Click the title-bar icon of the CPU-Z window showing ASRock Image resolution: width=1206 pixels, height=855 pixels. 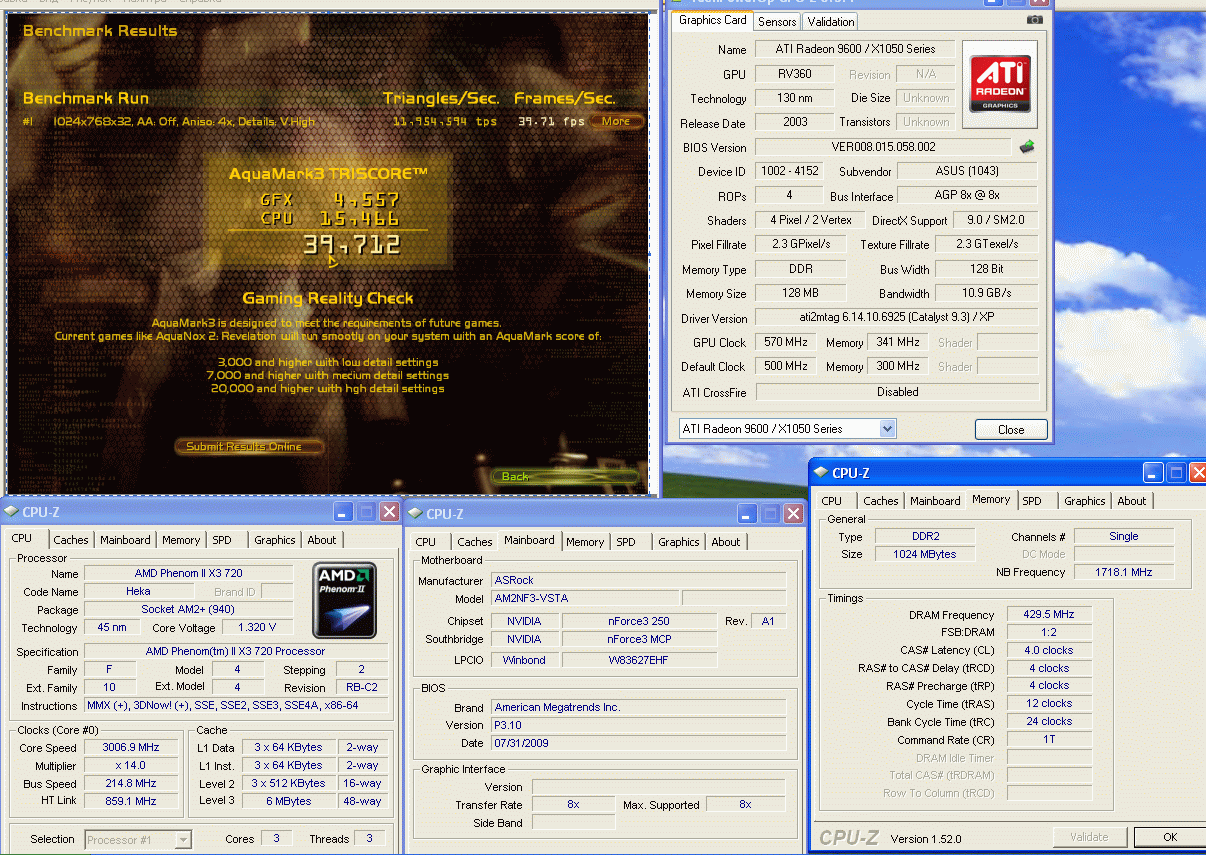415,514
